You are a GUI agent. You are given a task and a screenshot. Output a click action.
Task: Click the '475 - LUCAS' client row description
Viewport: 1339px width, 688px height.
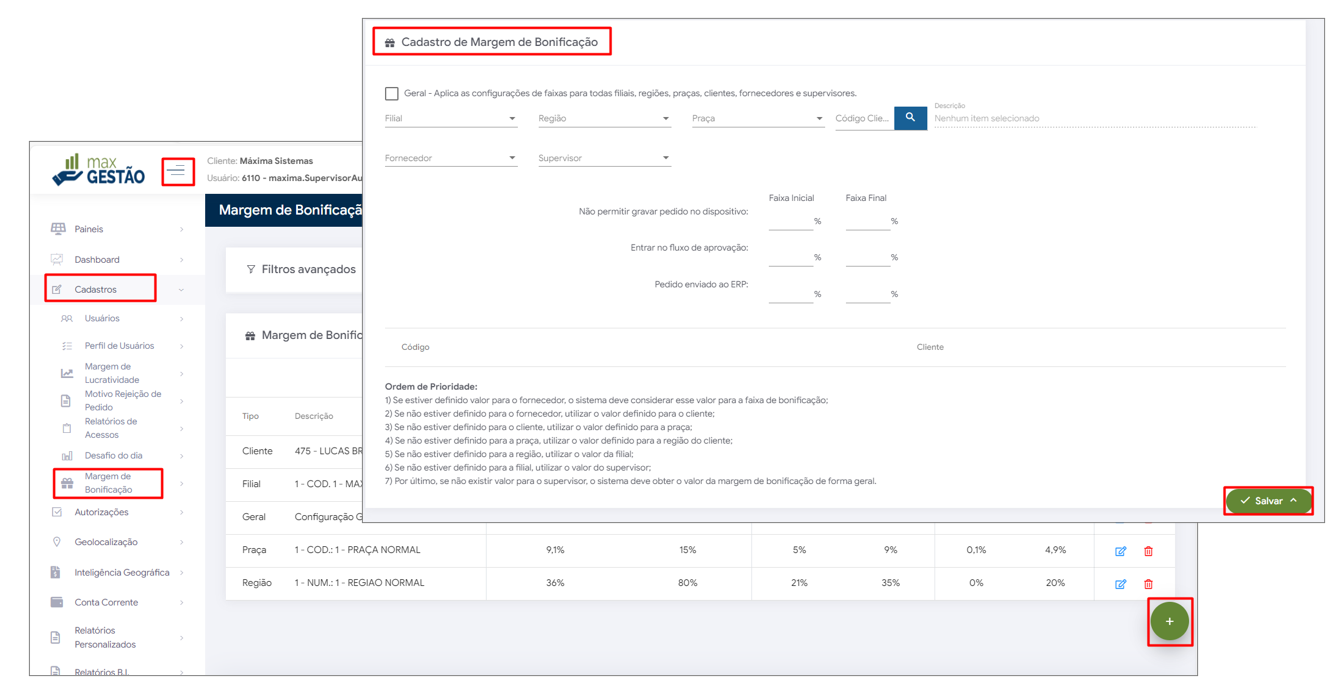(x=328, y=451)
